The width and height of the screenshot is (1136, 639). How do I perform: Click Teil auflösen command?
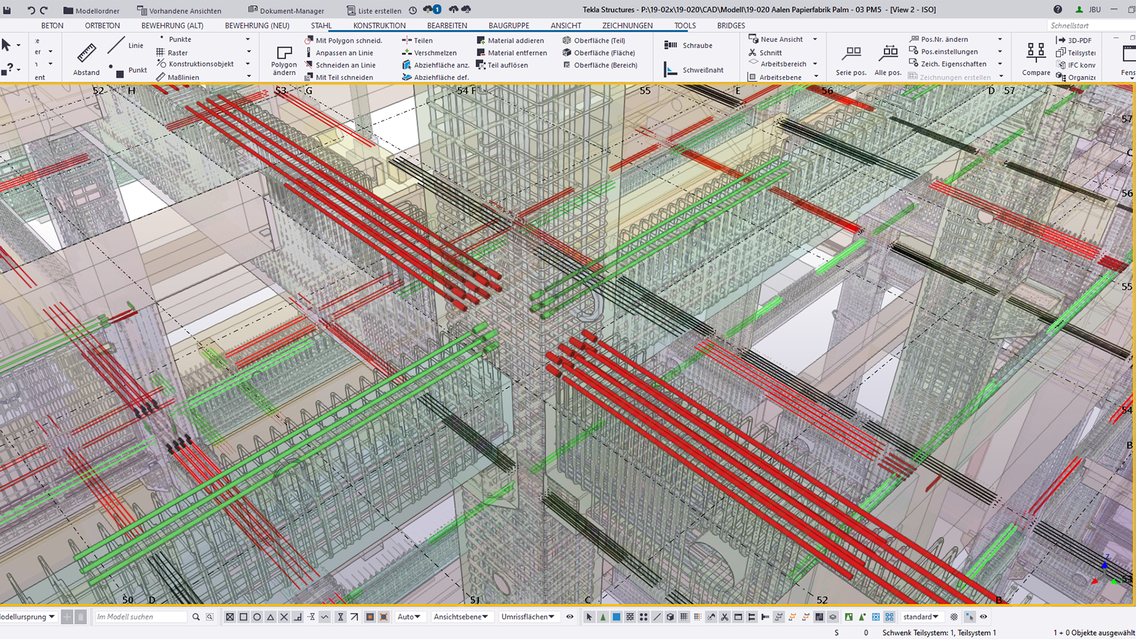tap(502, 65)
